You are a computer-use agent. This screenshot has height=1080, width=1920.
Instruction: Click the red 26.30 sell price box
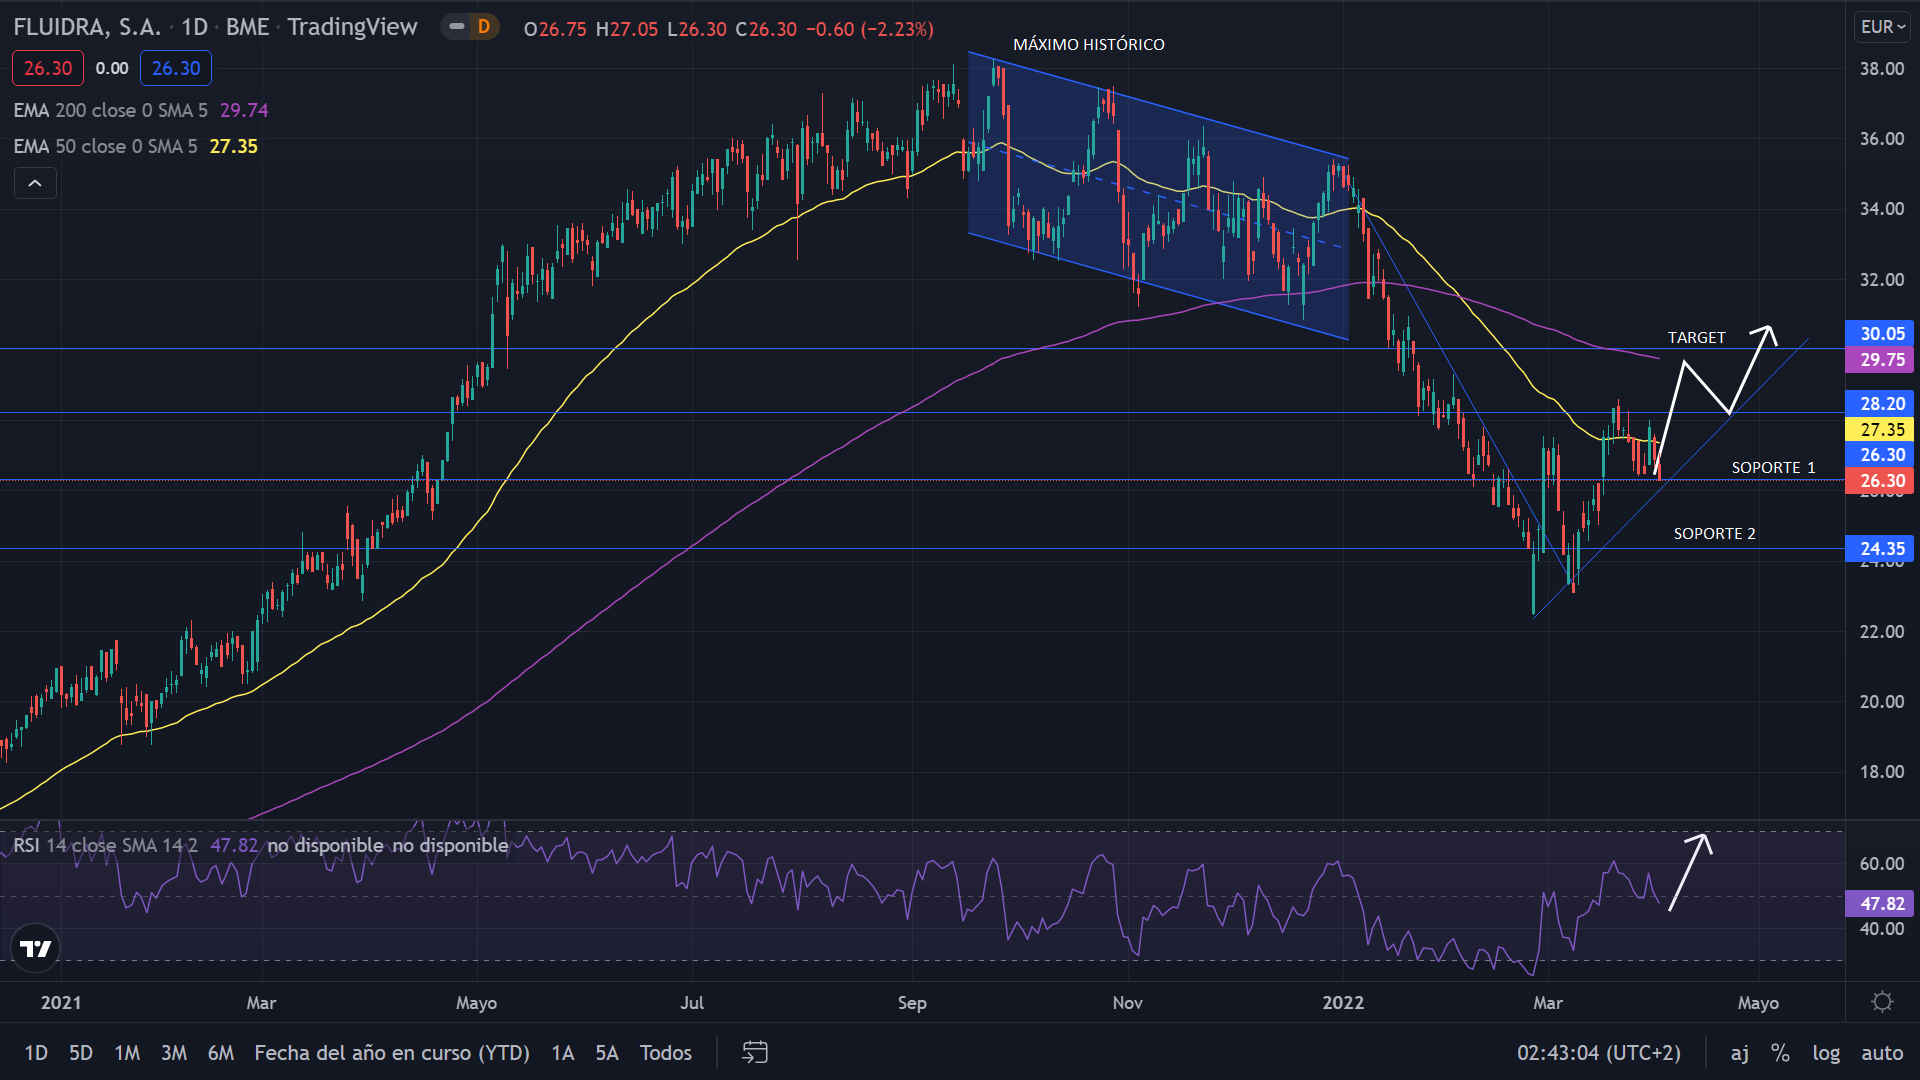point(48,68)
